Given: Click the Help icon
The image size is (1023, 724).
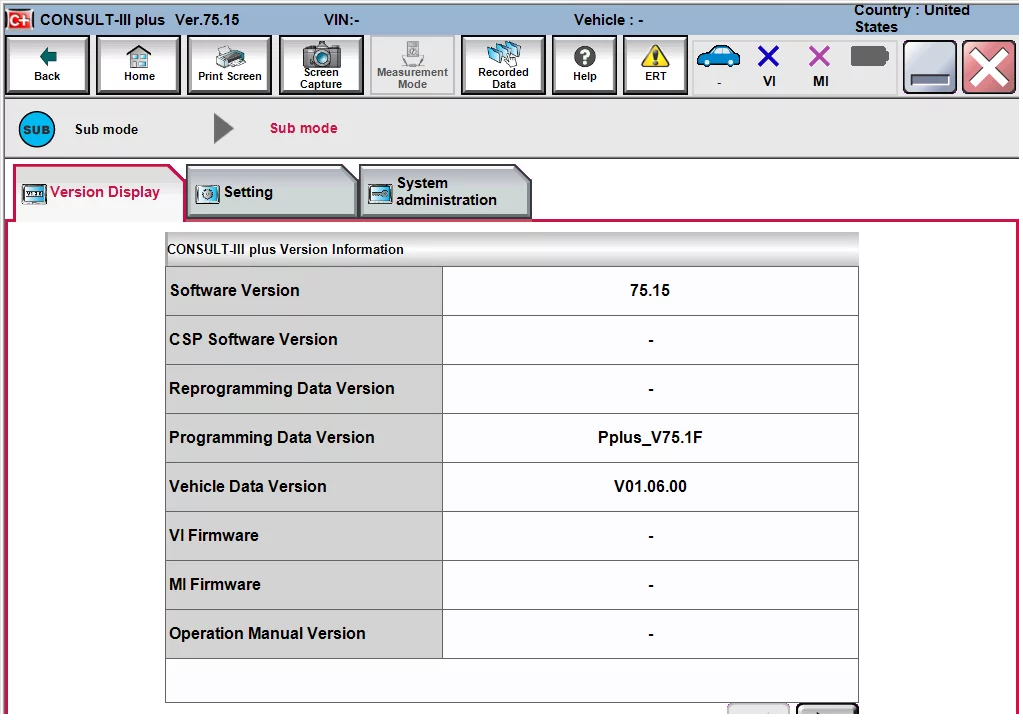Looking at the screenshot, I should point(584,64).
